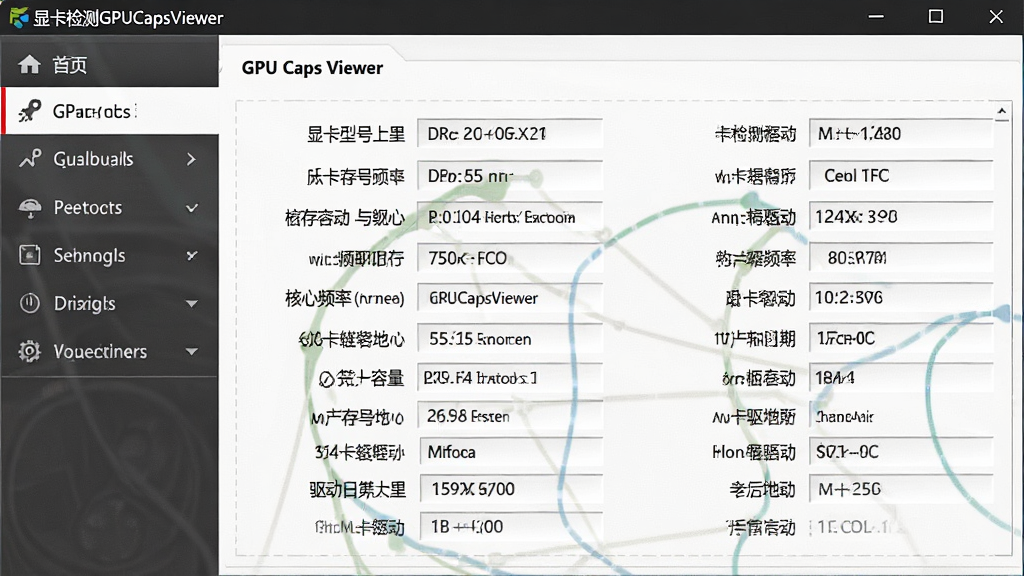Click the field showing Ceol TFC

pyautogui.click(x=901, y=175)
